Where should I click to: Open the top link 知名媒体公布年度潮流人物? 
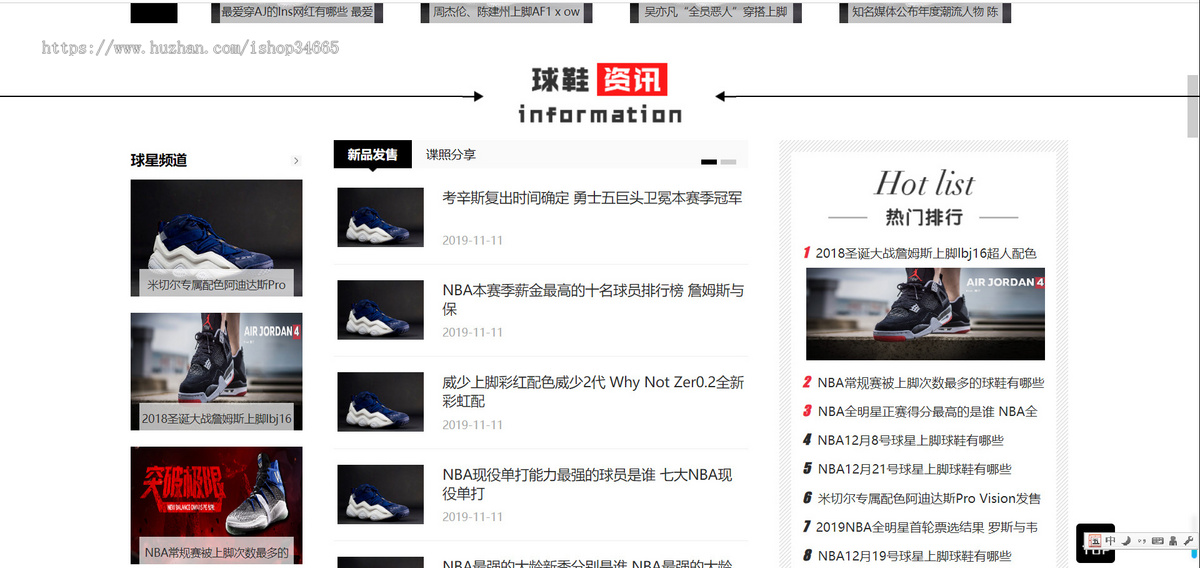(x=925, y=12)
